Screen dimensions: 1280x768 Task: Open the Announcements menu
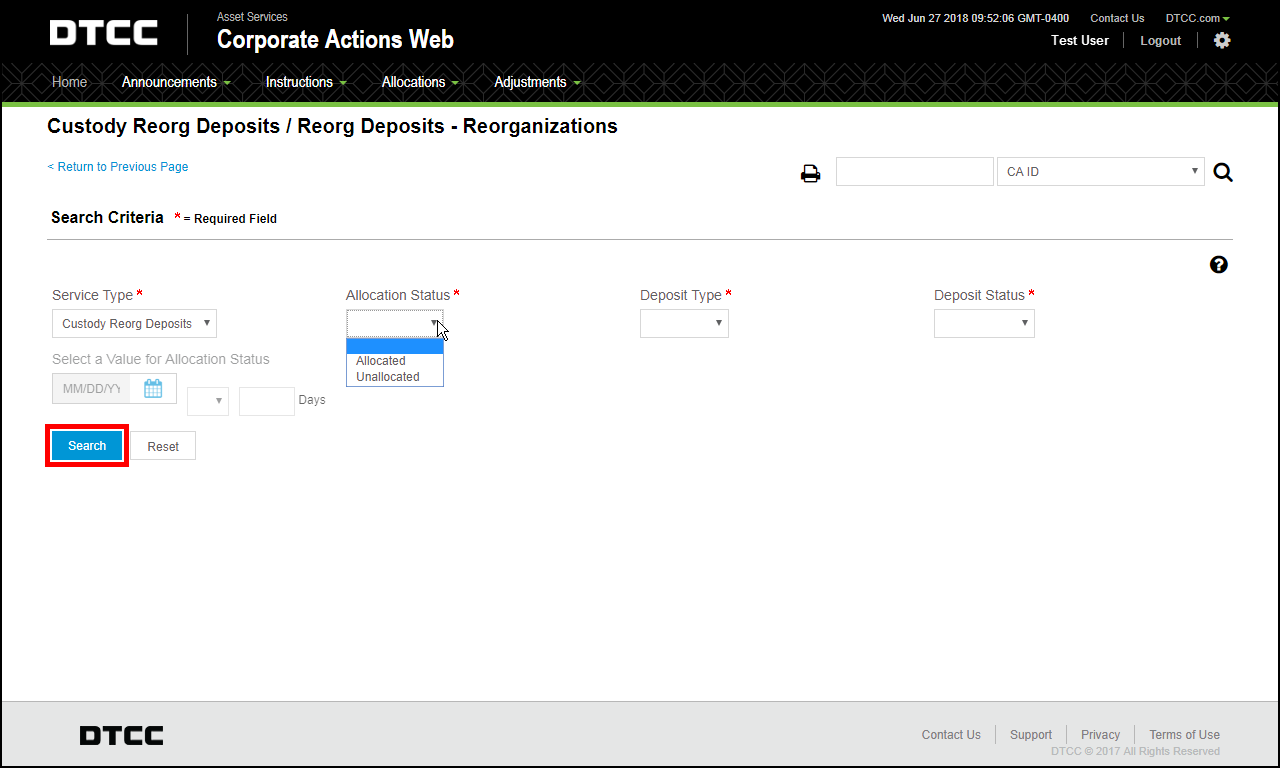(169, 82)
